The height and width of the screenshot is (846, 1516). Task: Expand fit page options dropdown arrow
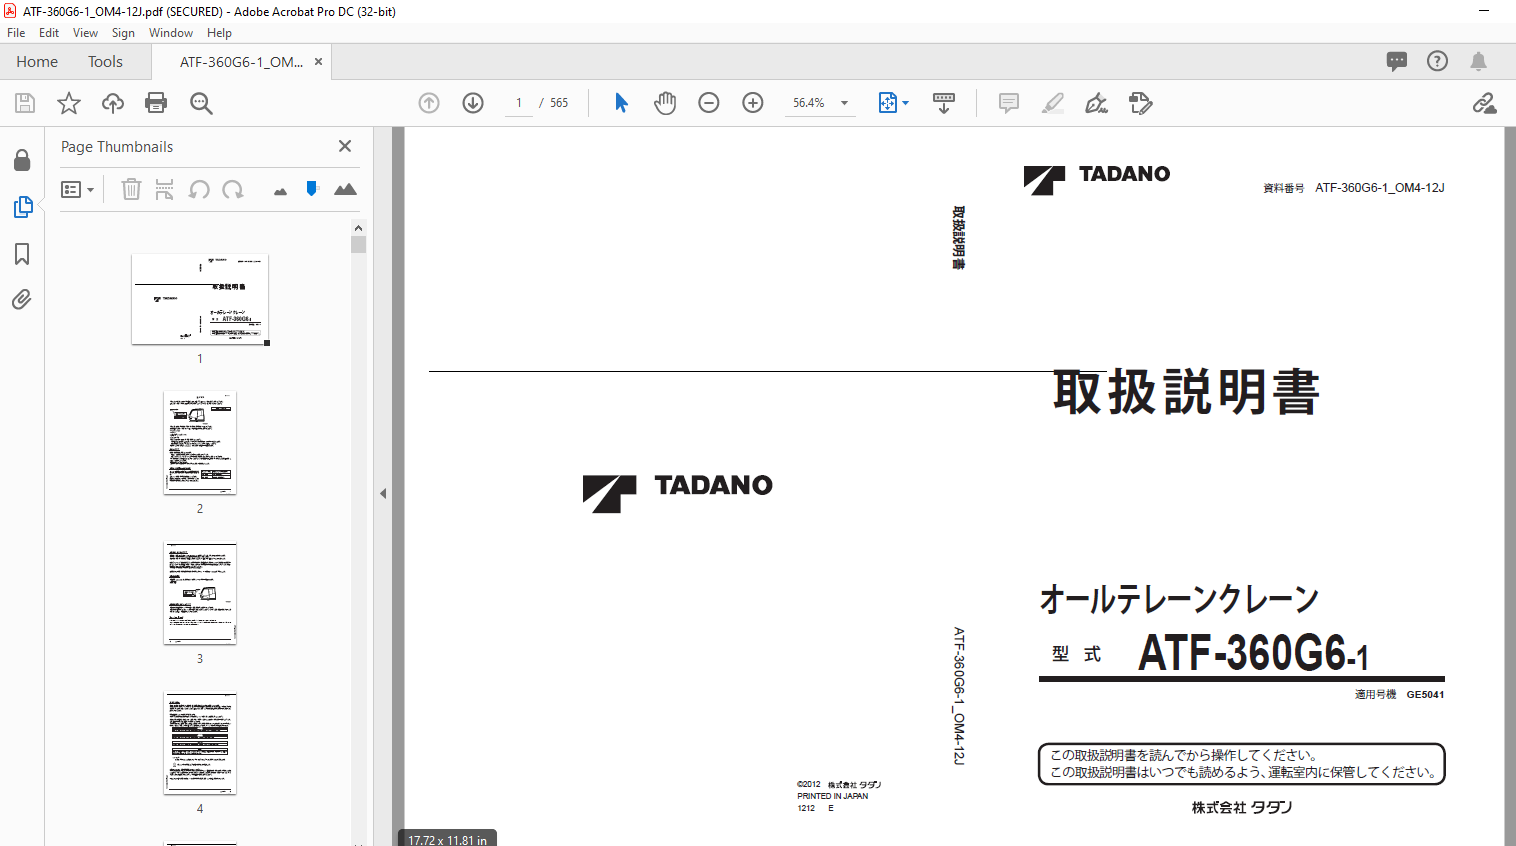click(x=906, y=103)
